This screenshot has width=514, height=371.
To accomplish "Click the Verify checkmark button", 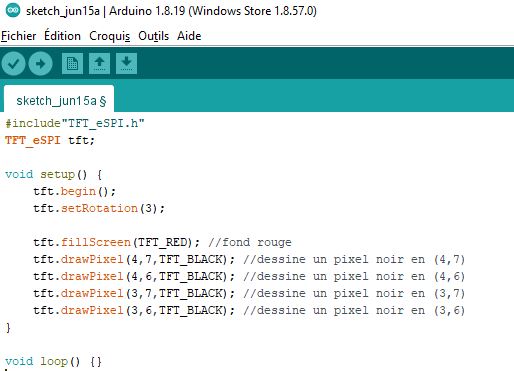I will (13, 63).
